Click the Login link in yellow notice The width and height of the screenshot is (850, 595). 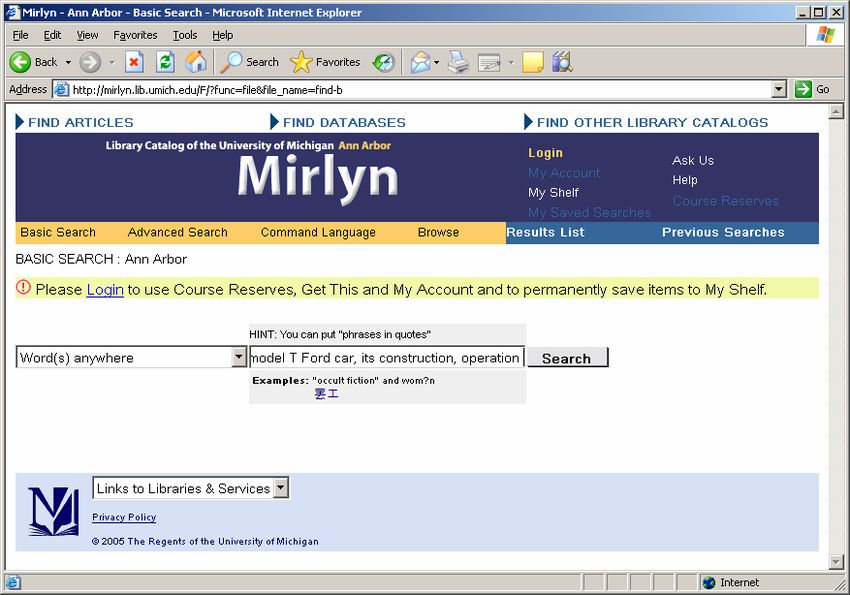(x=105, y=290)
